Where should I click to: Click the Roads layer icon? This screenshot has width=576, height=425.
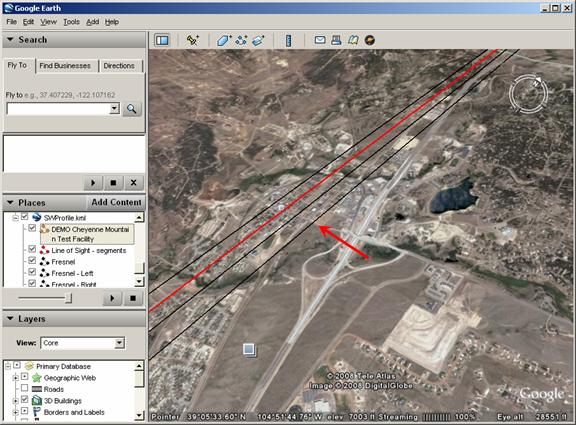[x=37, y=389]
